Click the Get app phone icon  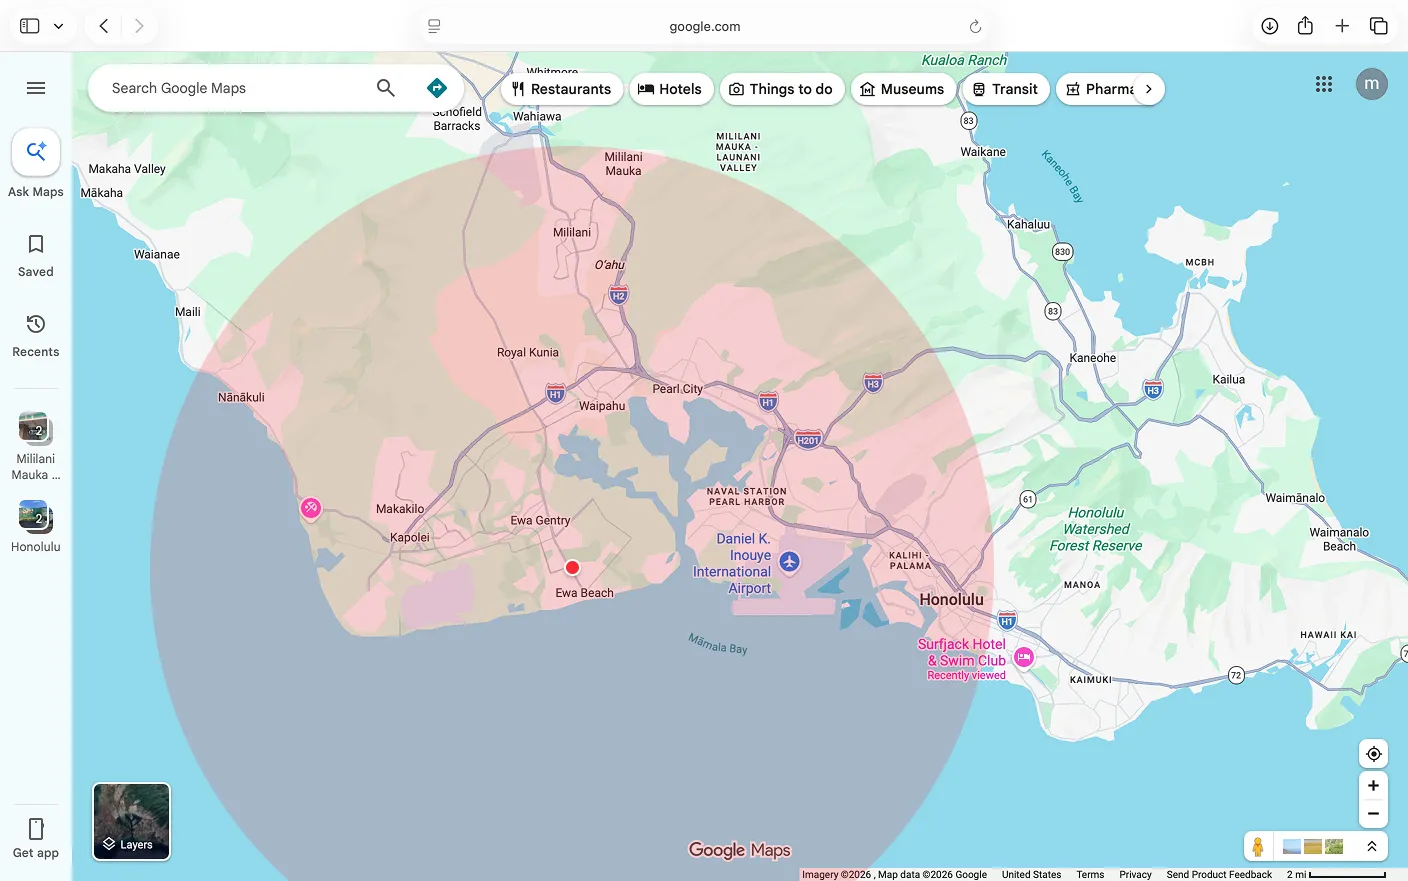pos(36,829)
